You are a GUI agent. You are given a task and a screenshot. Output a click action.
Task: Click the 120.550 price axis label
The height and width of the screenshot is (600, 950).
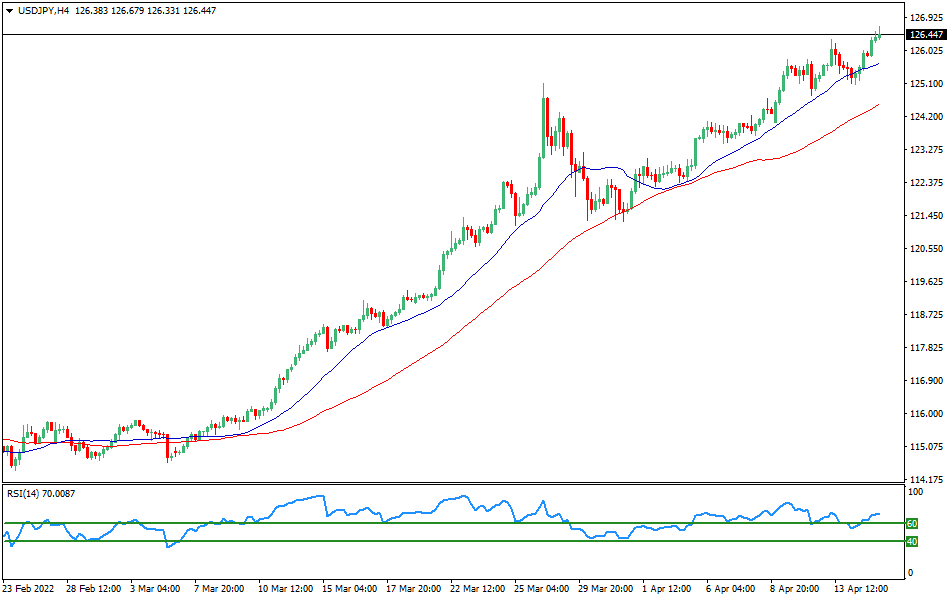click(x=927, y=249)
